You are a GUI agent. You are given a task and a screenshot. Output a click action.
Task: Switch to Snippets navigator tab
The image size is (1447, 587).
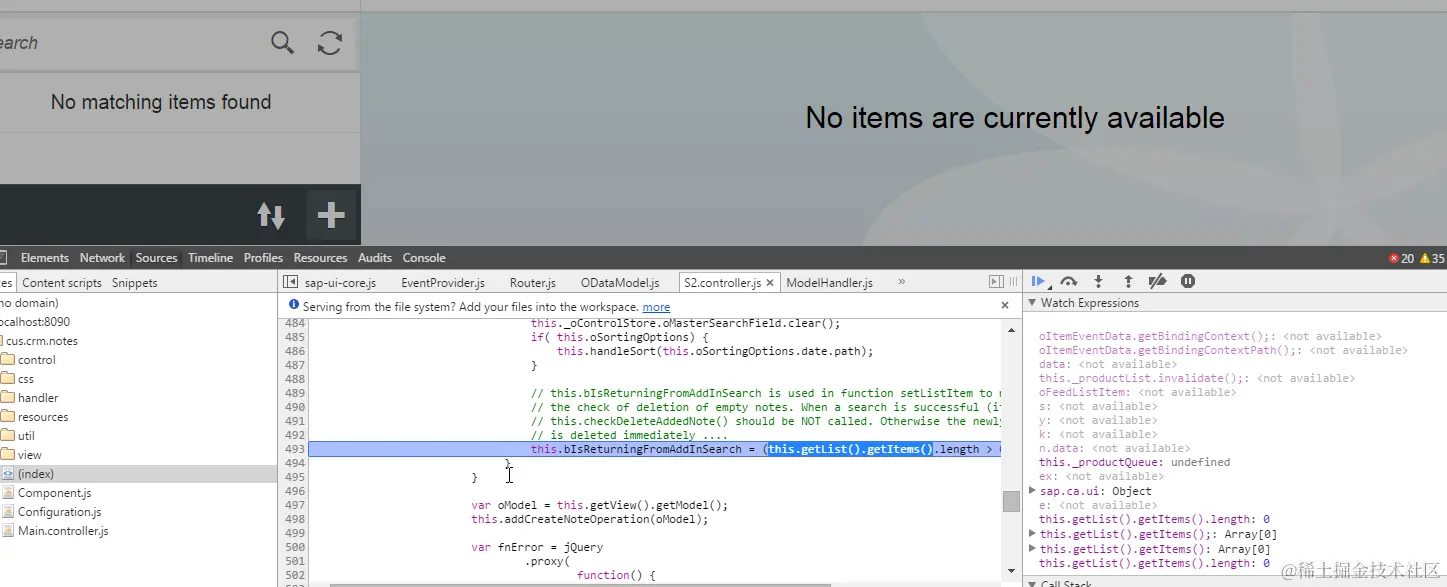tap(135, 283)
